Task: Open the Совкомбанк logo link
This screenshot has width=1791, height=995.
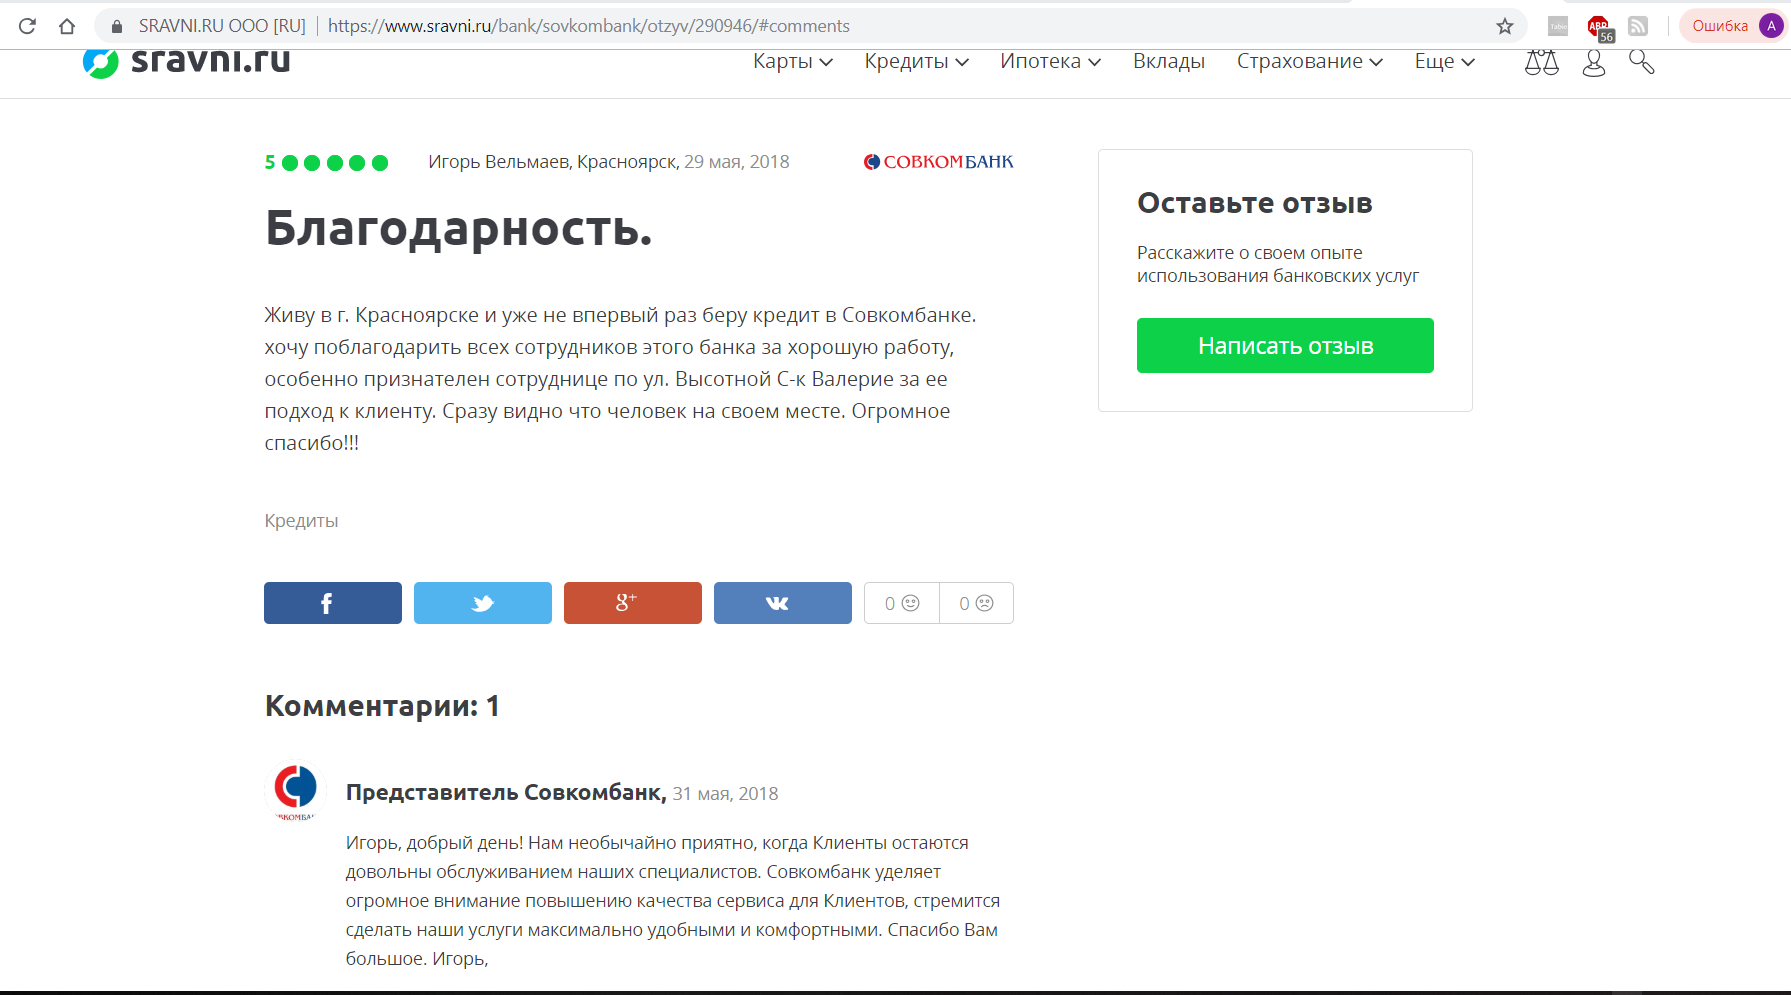Action: pos(938,162)
